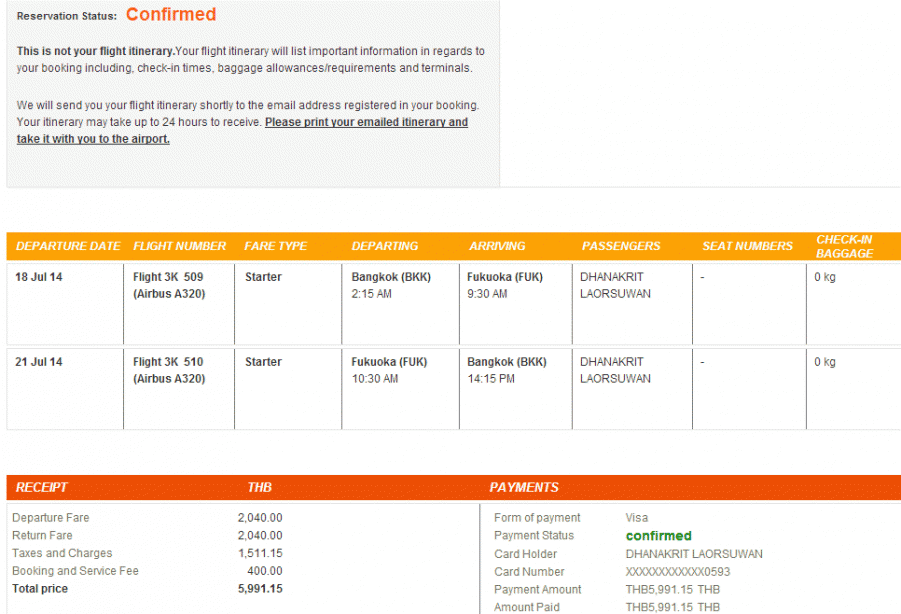Screen dimensions: 901x614
Task: Click the 'SEAT NUMBERS' column header
Action: click(x=747, y=246)
